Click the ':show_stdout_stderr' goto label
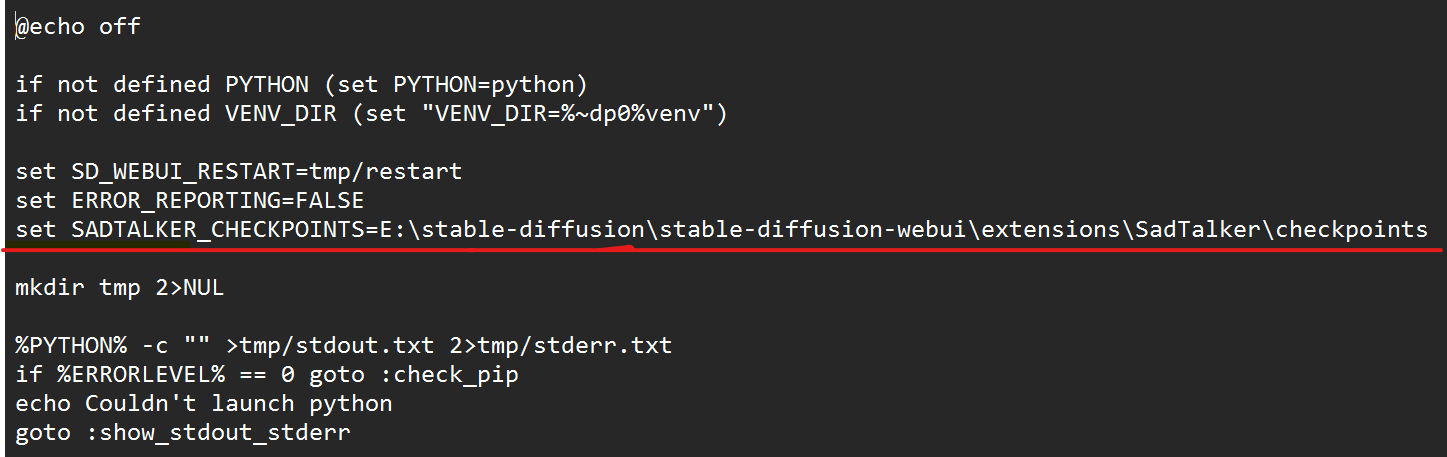This screenshot has width=1447, height=457. 224,433
